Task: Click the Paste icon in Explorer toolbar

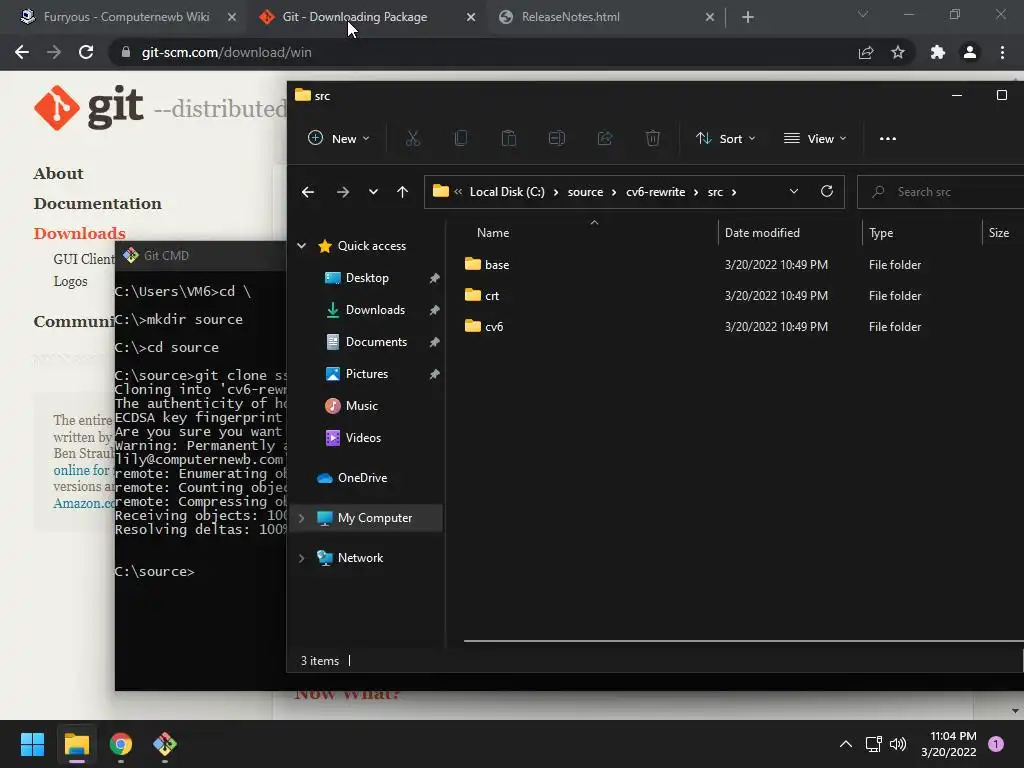Action: pos(509,138)
